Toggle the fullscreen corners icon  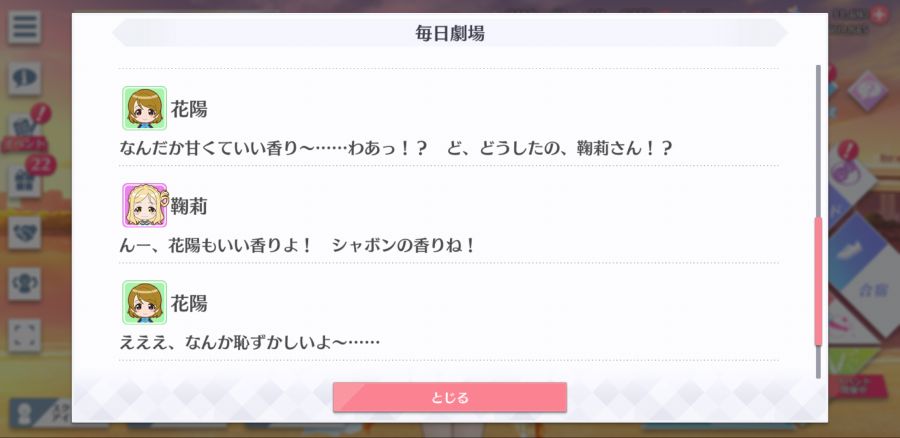coord(24,335)
